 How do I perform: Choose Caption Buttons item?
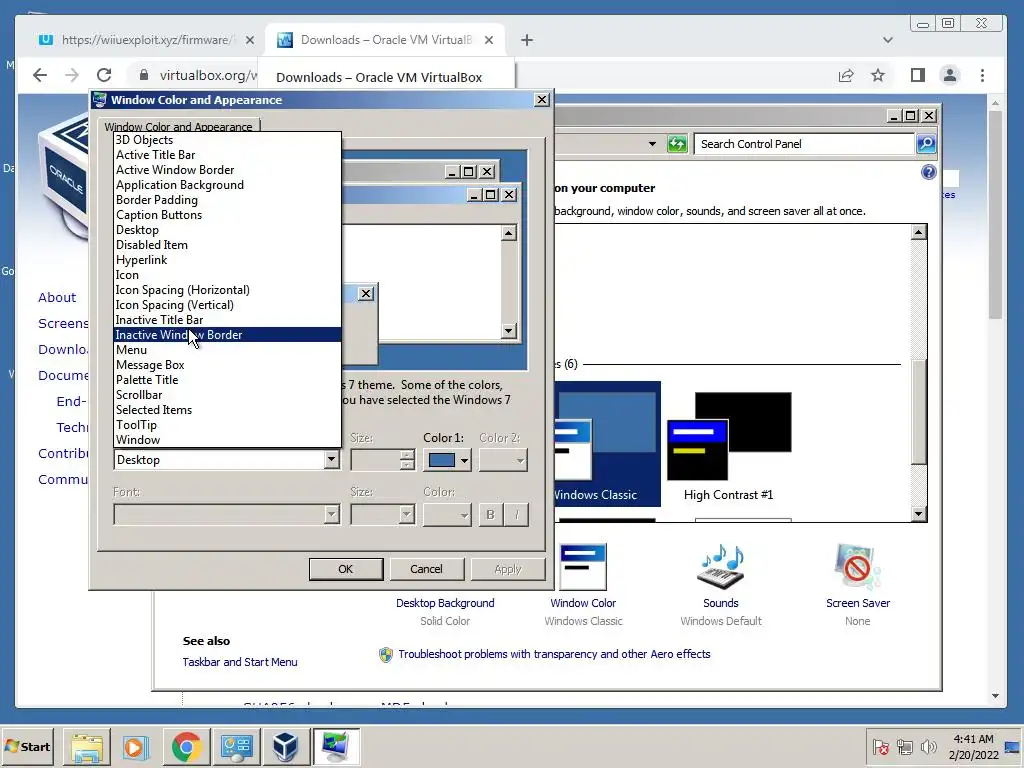click(x=227, y=215)
